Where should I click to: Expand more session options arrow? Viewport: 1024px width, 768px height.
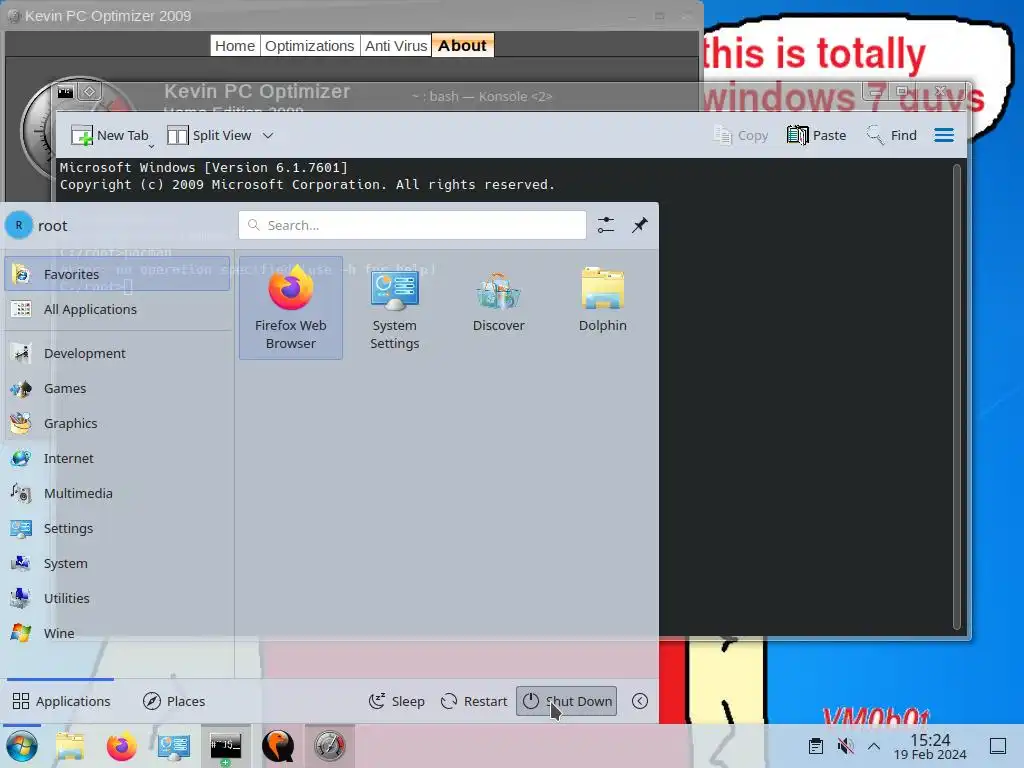coord(640,701)
